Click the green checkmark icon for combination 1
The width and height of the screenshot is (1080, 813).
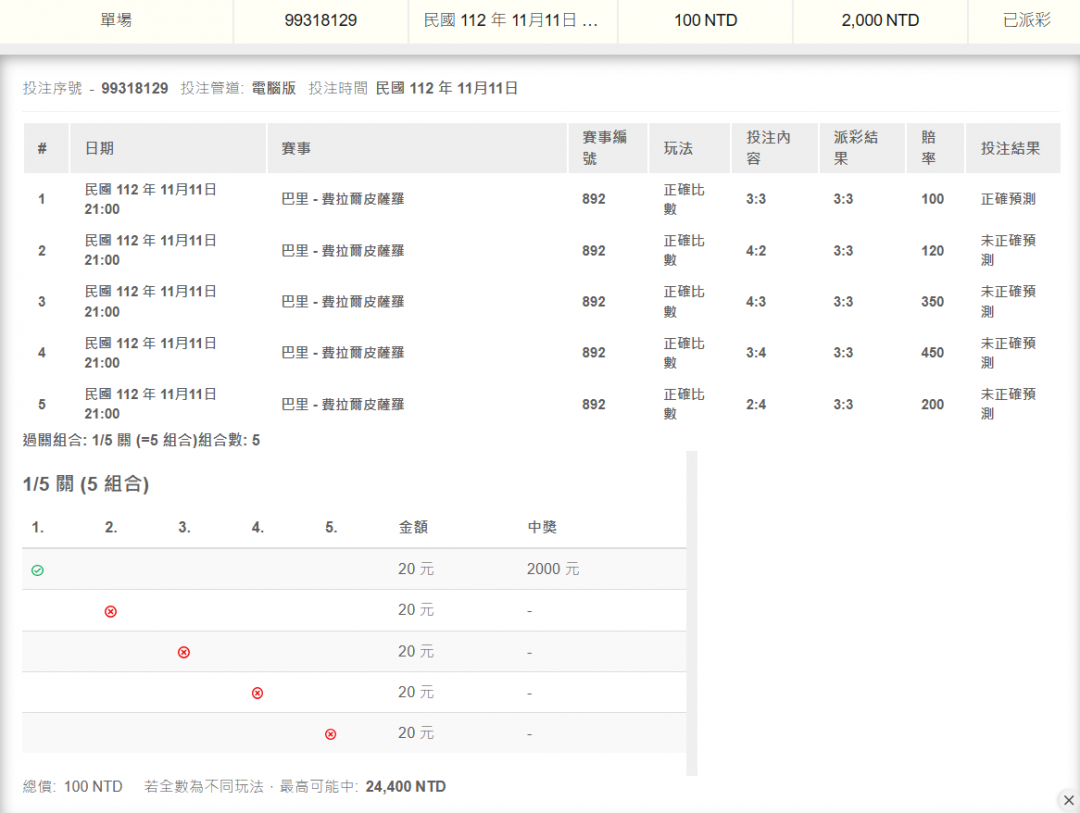tap(37, 570)
